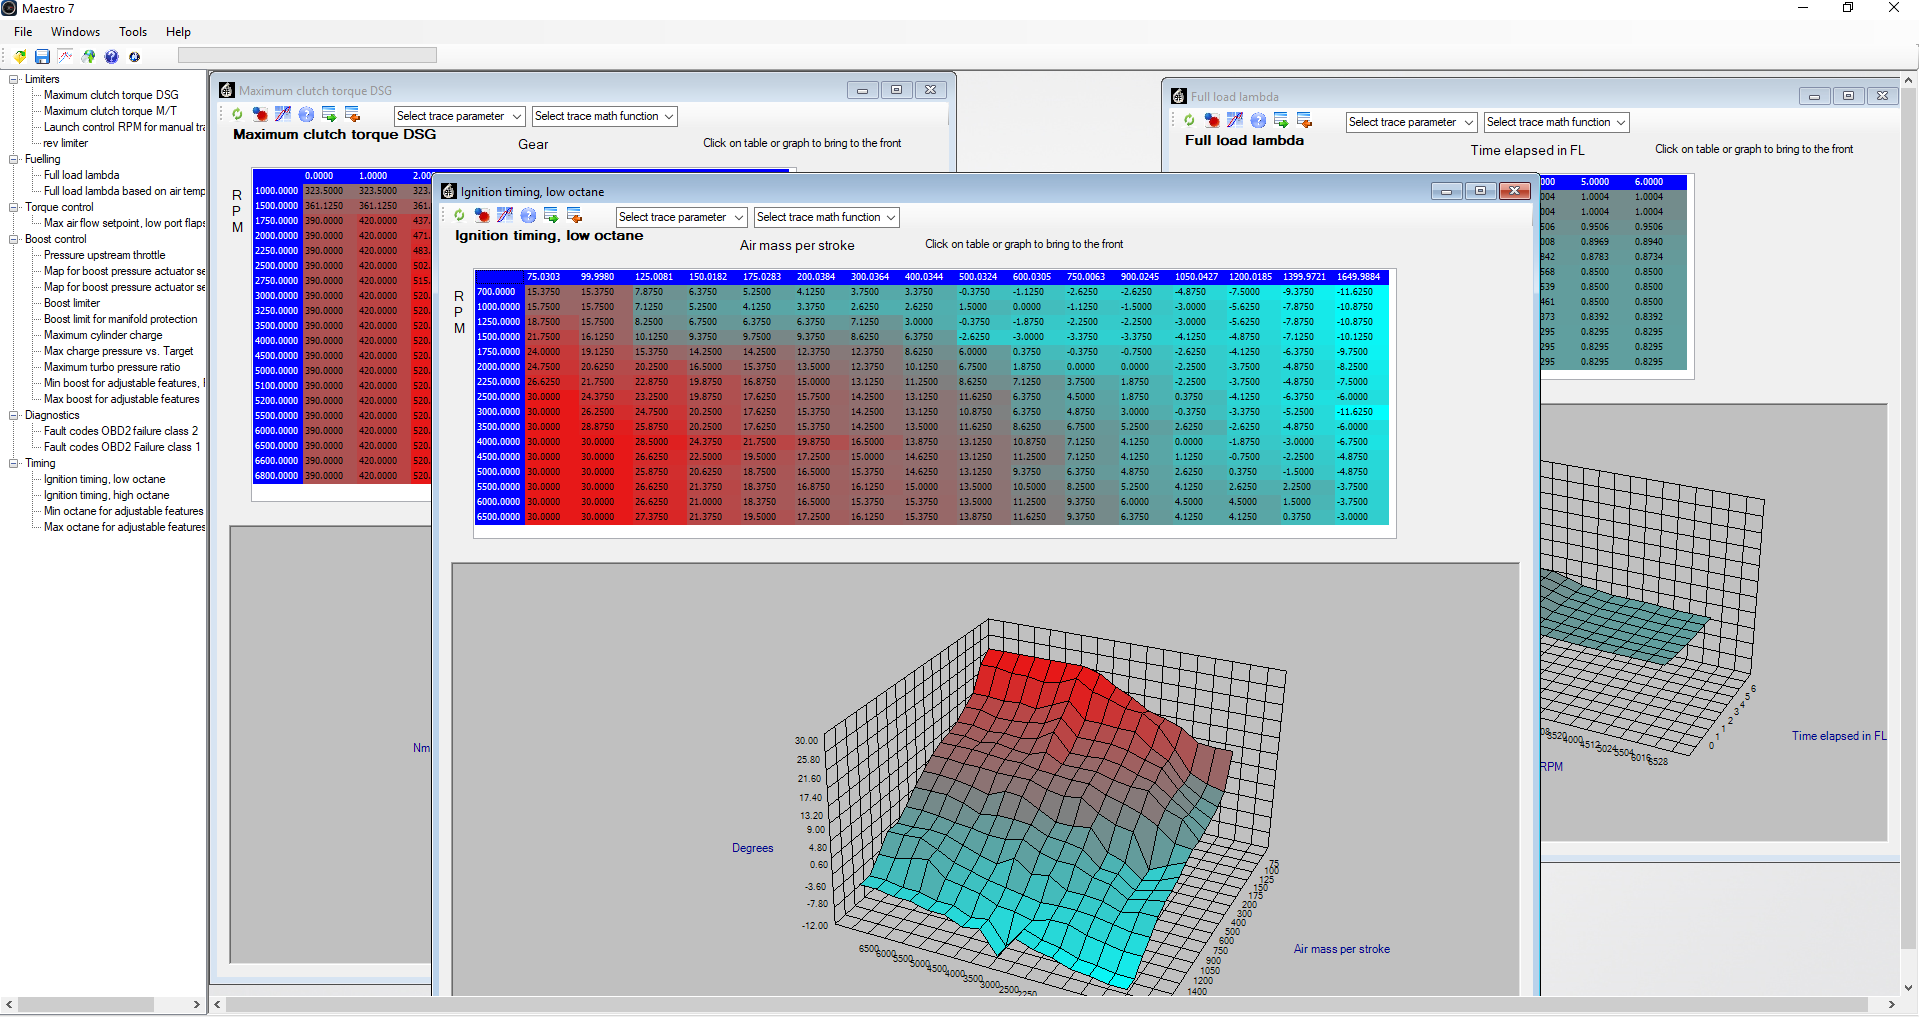This screenshot has width=1919, height=1017.
Task: Open trace parameter dropdown in Ignition timing window
Action: (x=681, y=217)
